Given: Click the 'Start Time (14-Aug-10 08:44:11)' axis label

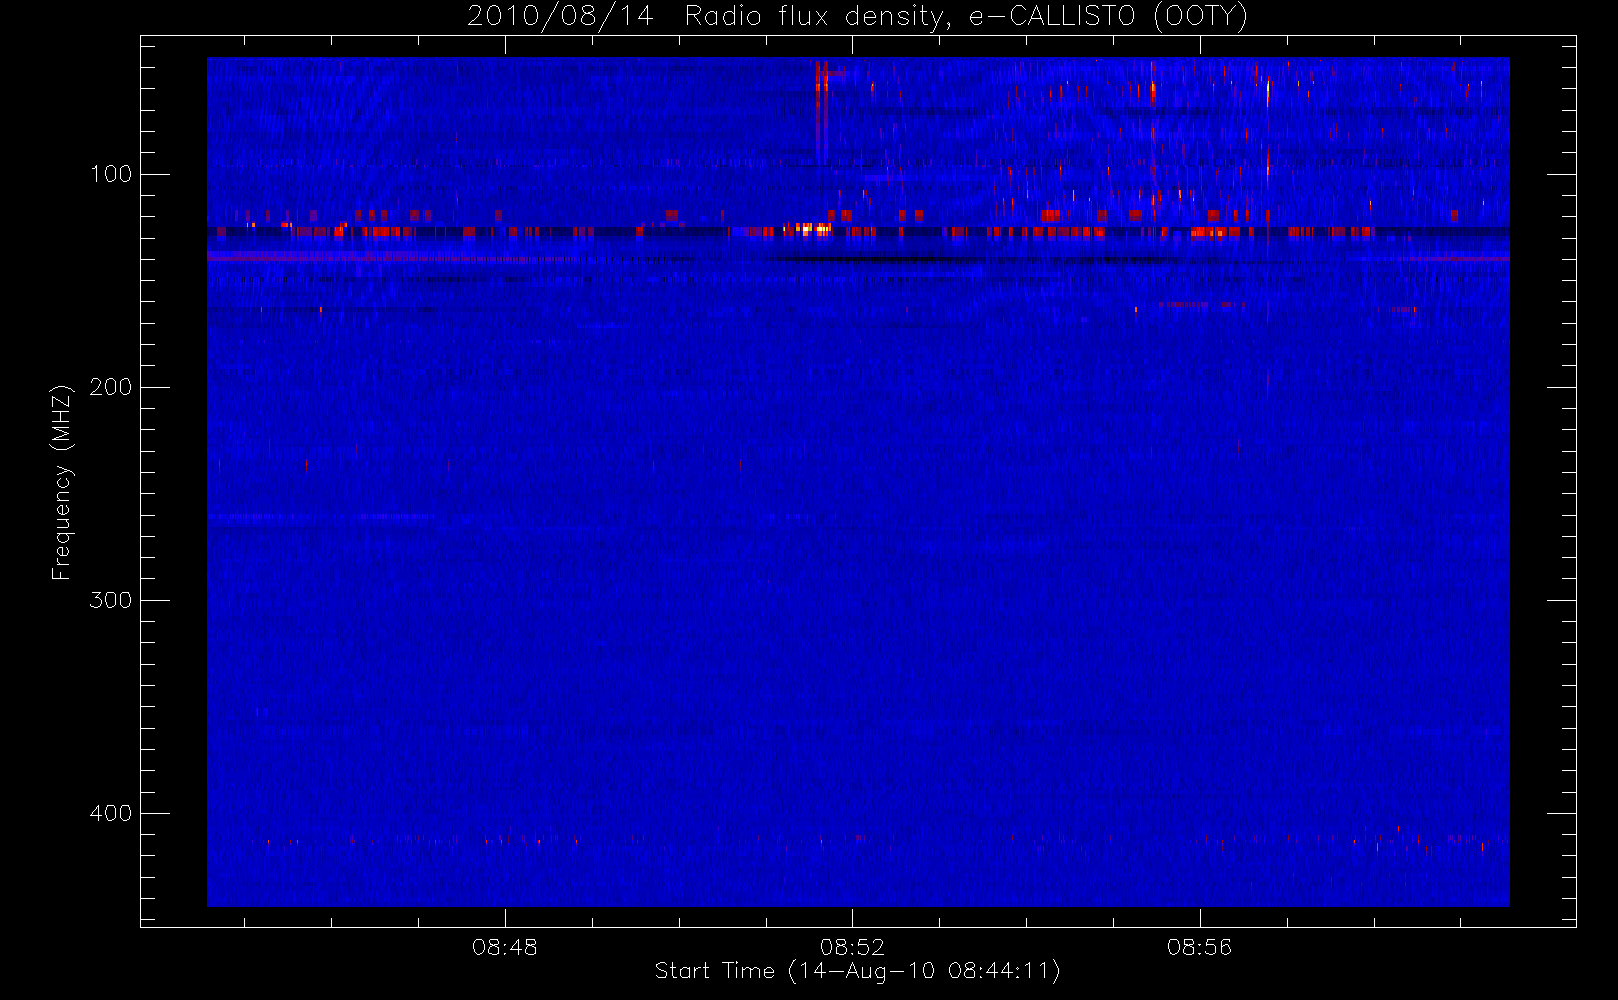Looking at the screenshot, I should (x=857, y=971).
